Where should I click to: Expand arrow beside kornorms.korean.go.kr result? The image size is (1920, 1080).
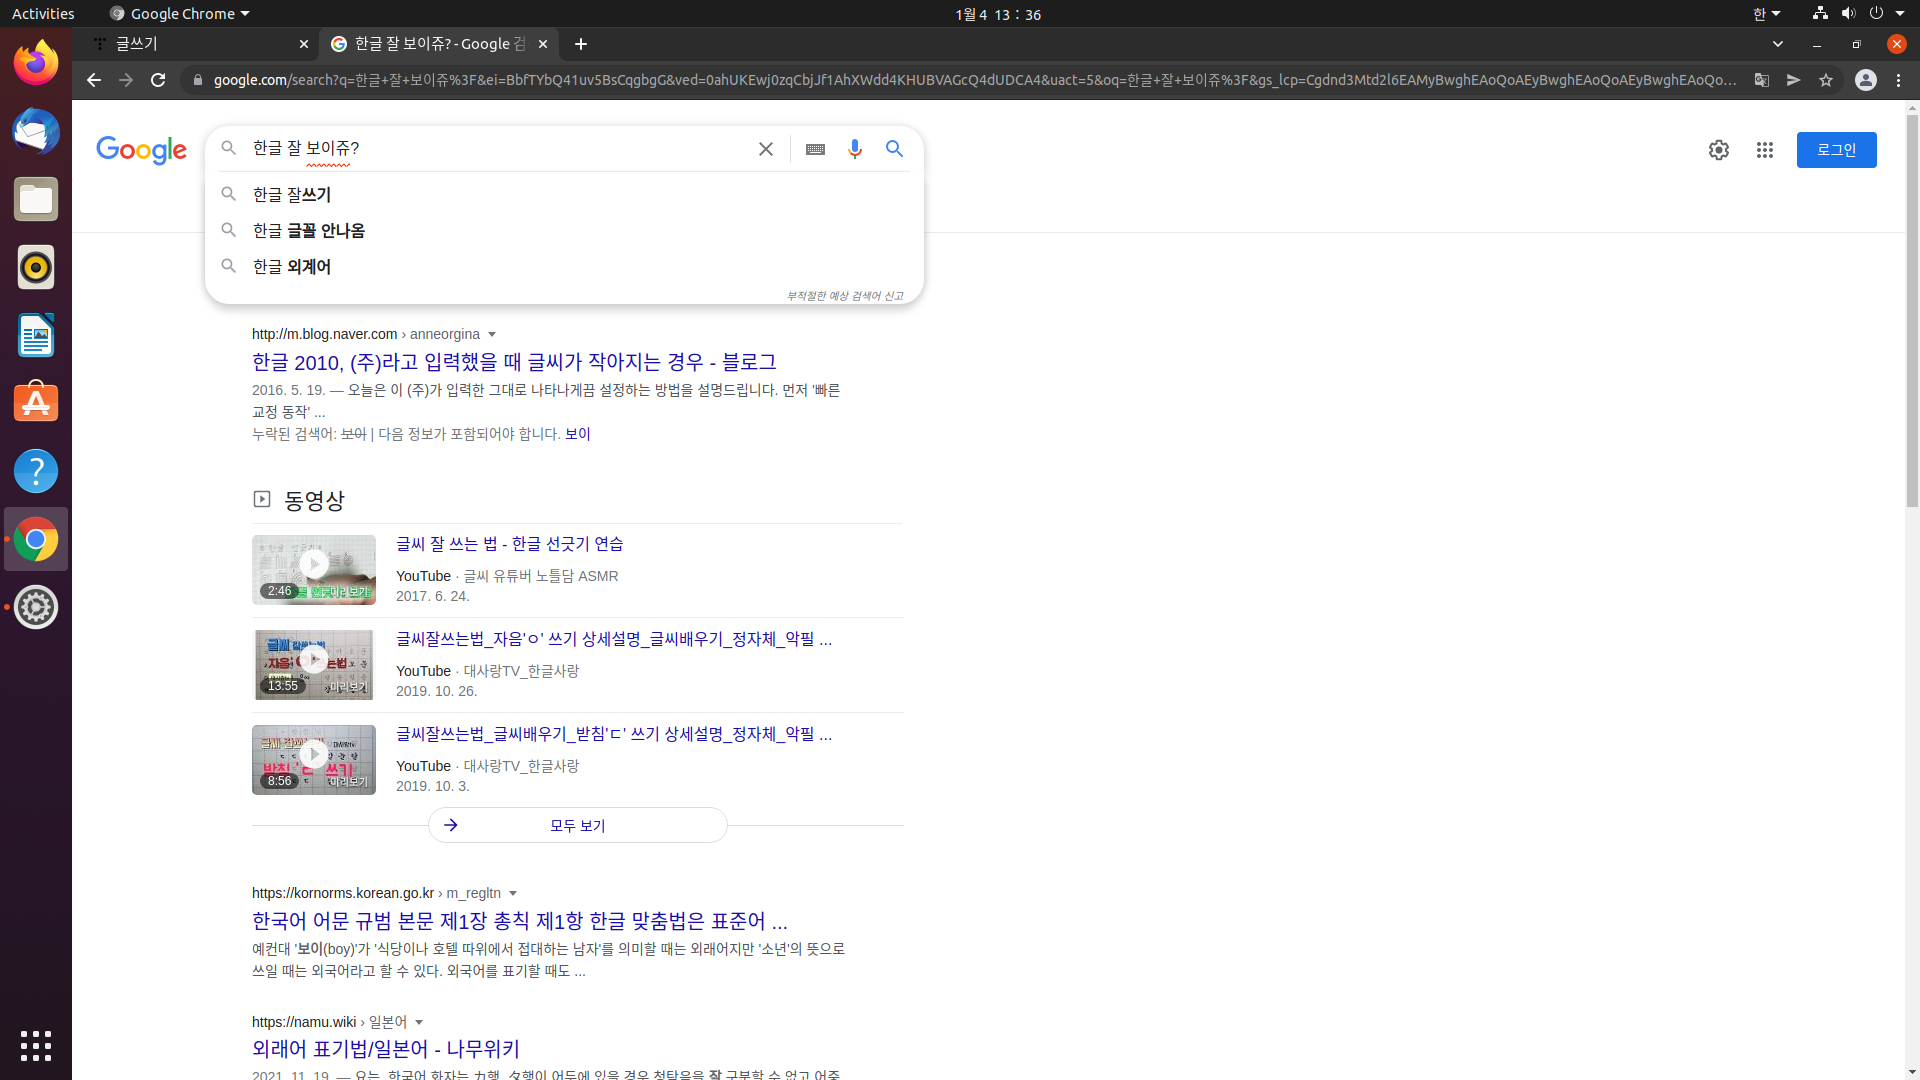tap(513, 894)
